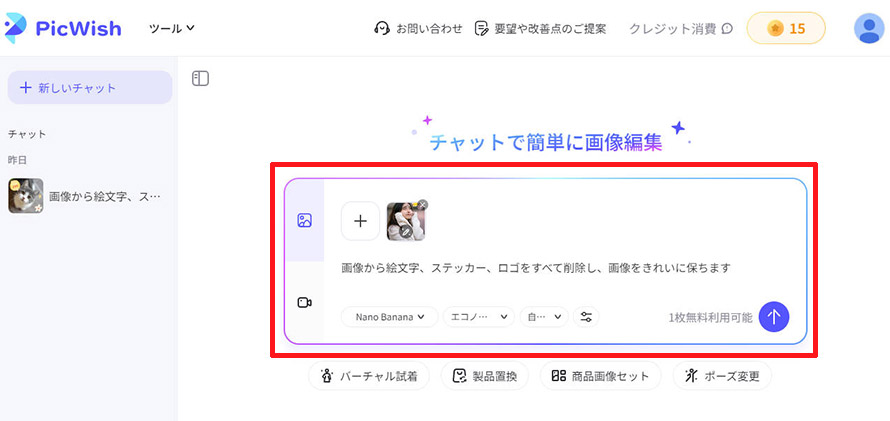
Task: Click the チャット section heading
Action: (x=27, y=134)
